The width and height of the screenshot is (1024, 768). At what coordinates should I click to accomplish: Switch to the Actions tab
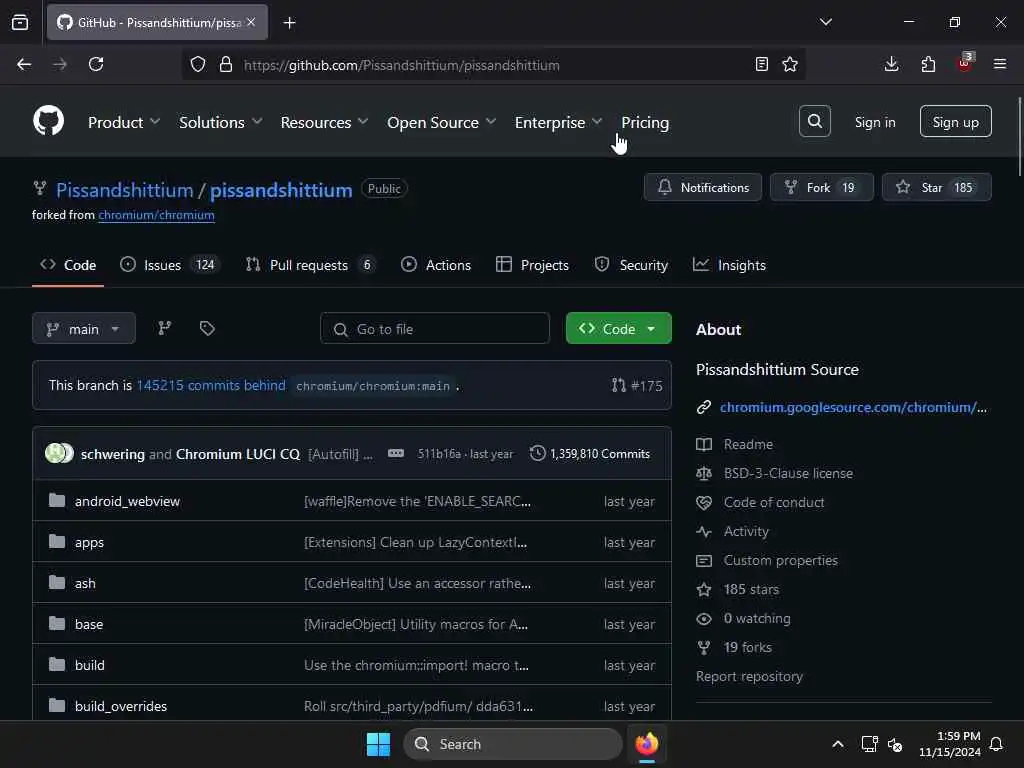436,265
